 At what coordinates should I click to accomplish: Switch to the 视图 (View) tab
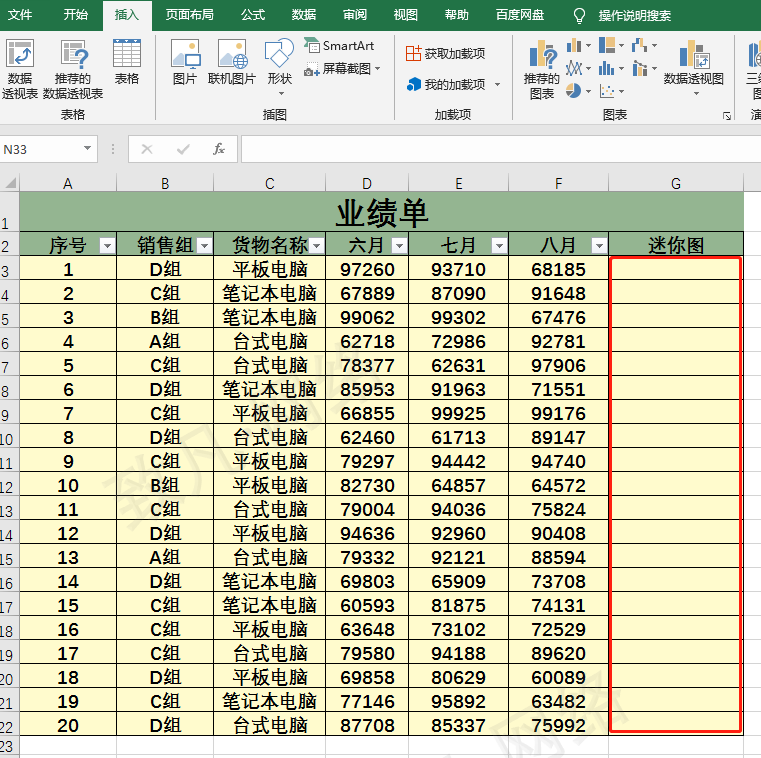[406, 15]
